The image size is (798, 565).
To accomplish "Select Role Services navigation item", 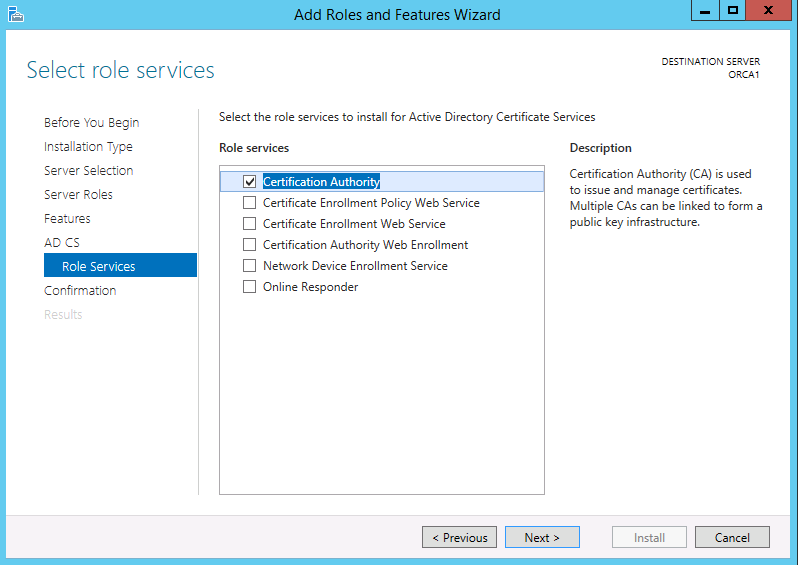I will (x=98, y=267).
